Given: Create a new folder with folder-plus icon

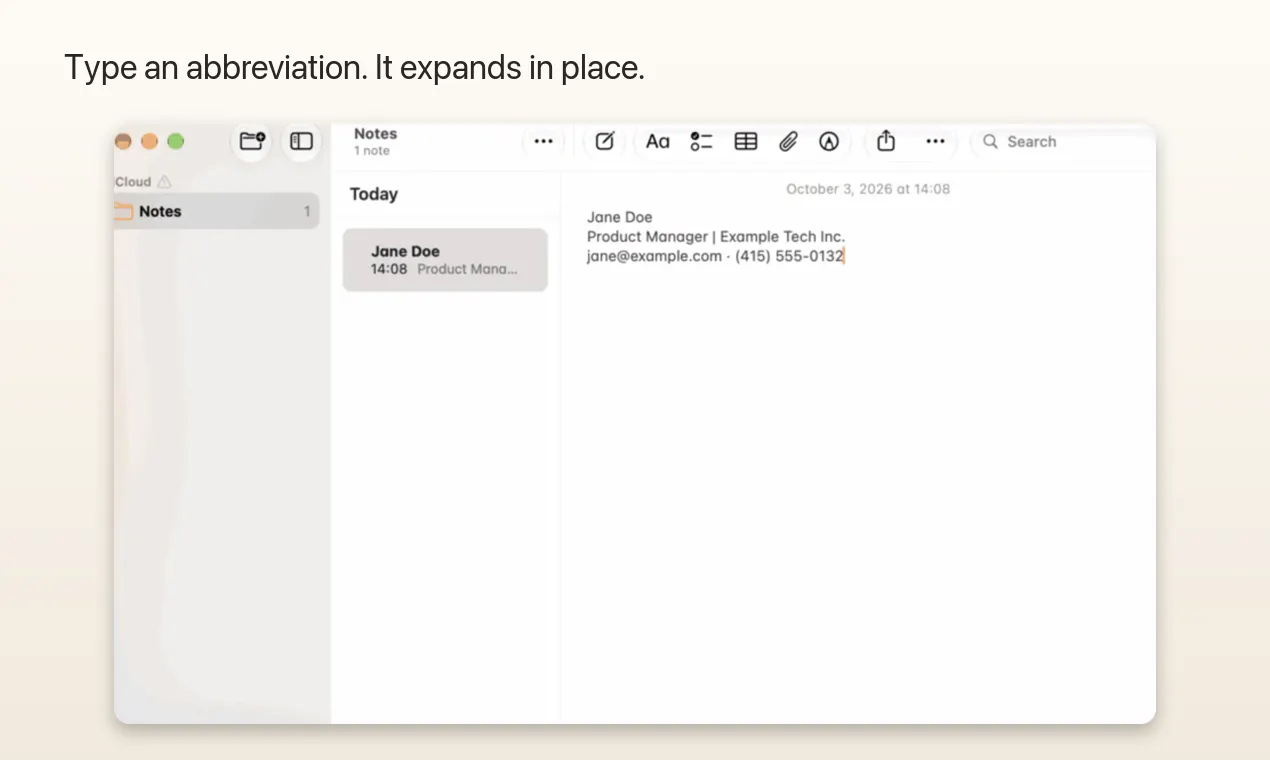Looking at the screenshot, I should click(x=252, y=141).
